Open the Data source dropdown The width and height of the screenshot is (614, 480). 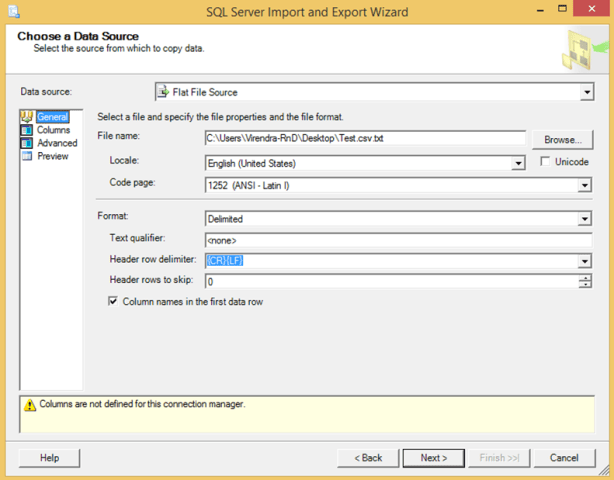pyautogui.click(x=586, y=92)
